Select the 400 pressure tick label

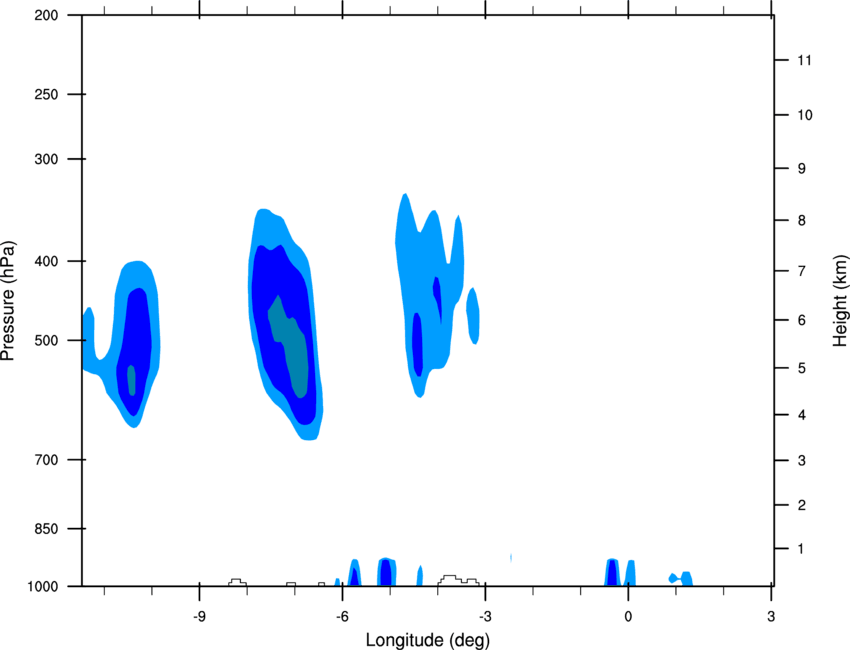click(x=46, y=261)
